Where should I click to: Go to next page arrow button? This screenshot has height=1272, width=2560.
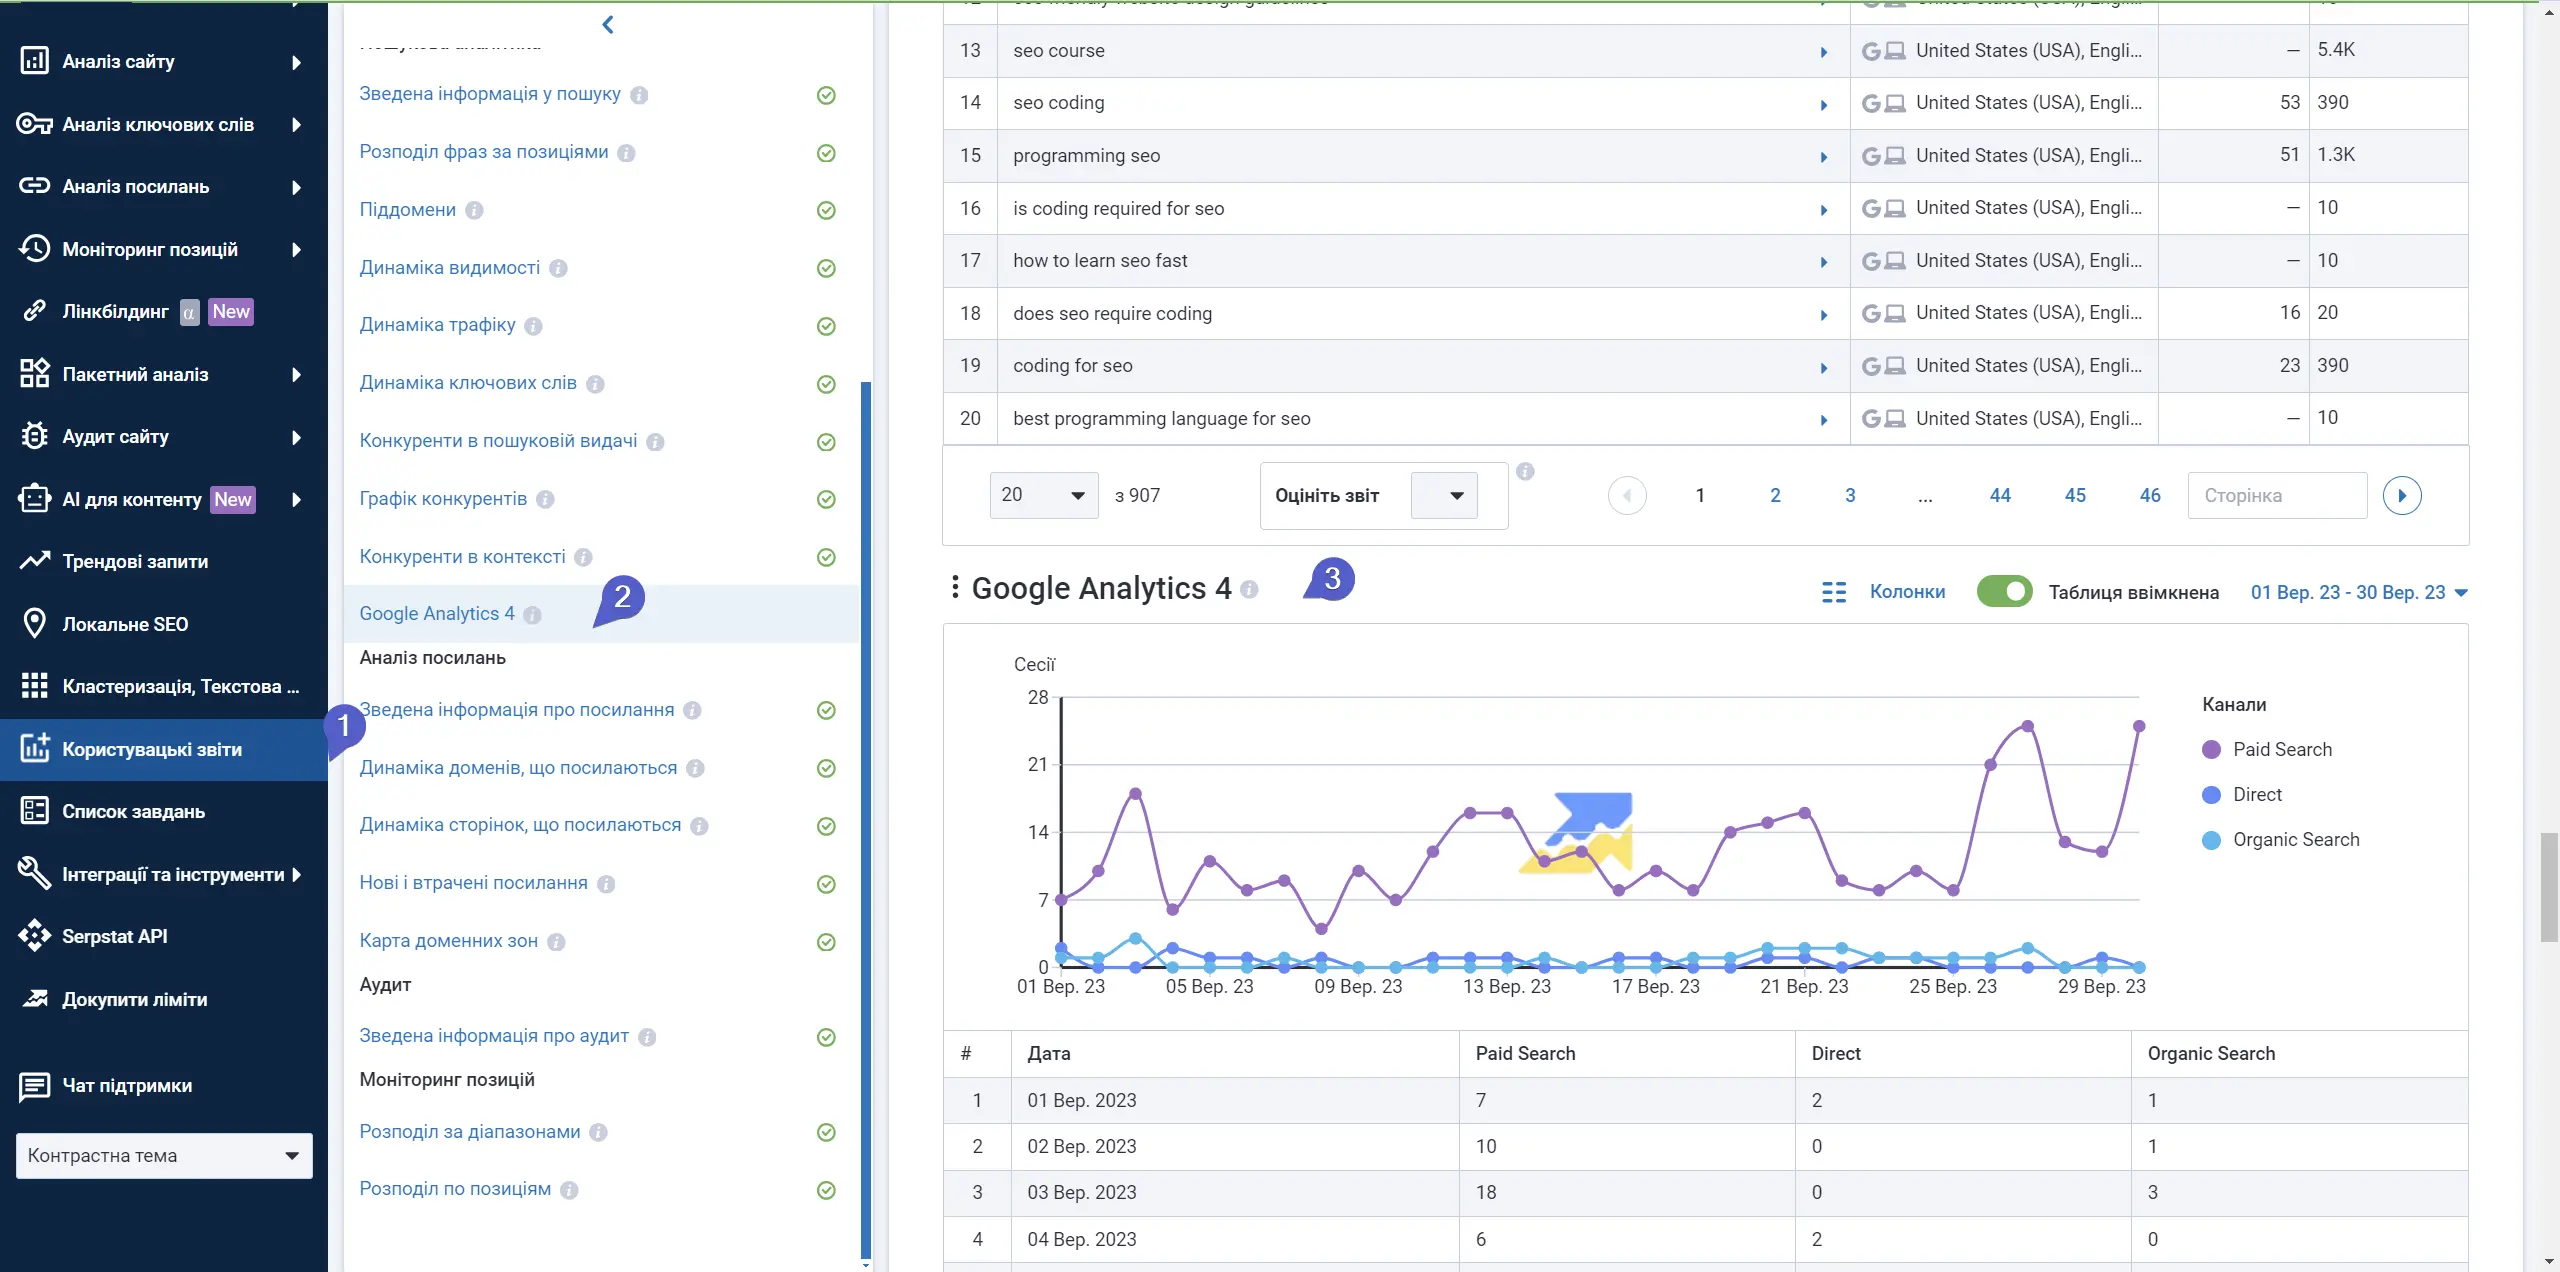click(2401, 496)
